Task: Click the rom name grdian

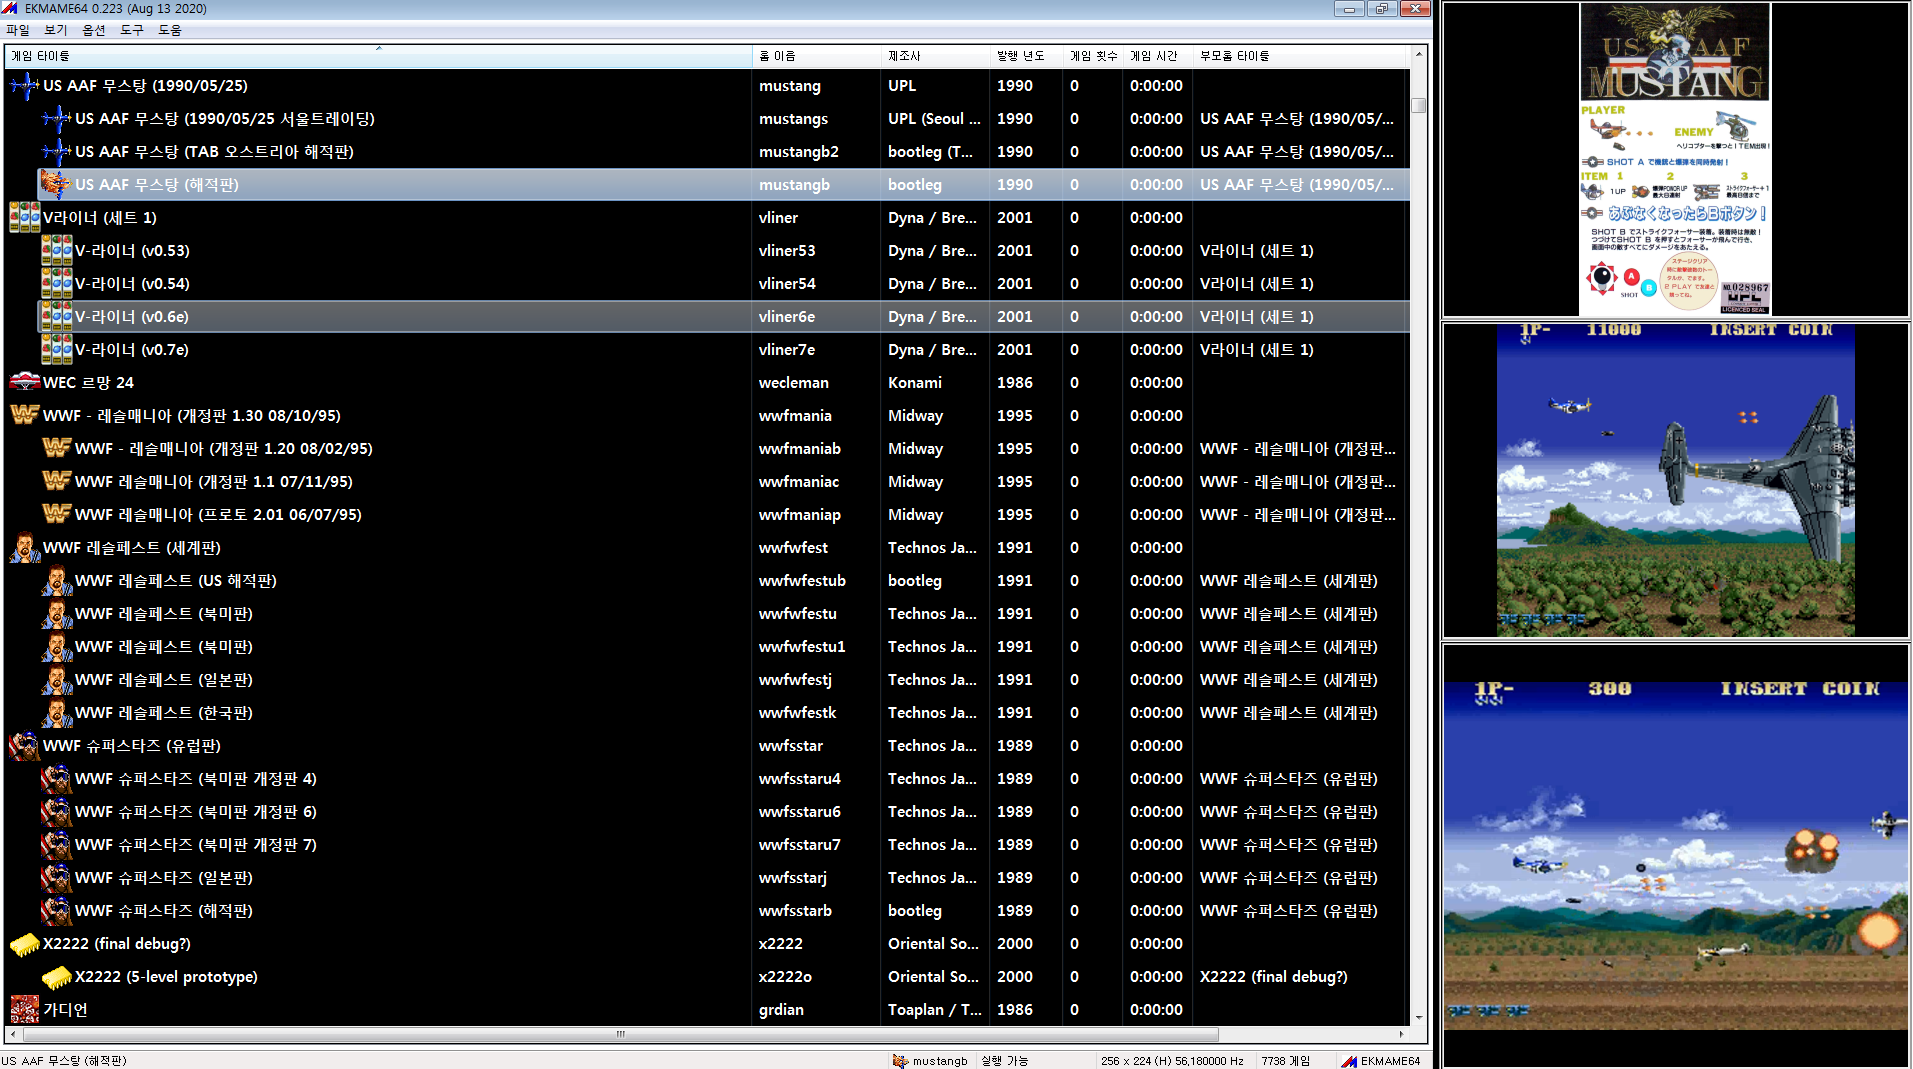Action: pyautogui.click(x=781, y=1010)
